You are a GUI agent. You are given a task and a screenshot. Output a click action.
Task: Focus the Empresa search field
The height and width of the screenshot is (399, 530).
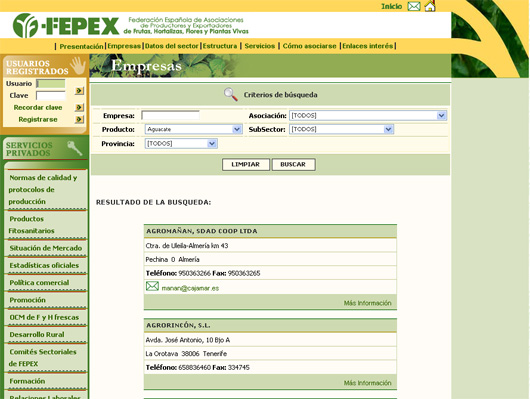pos(170,115)
